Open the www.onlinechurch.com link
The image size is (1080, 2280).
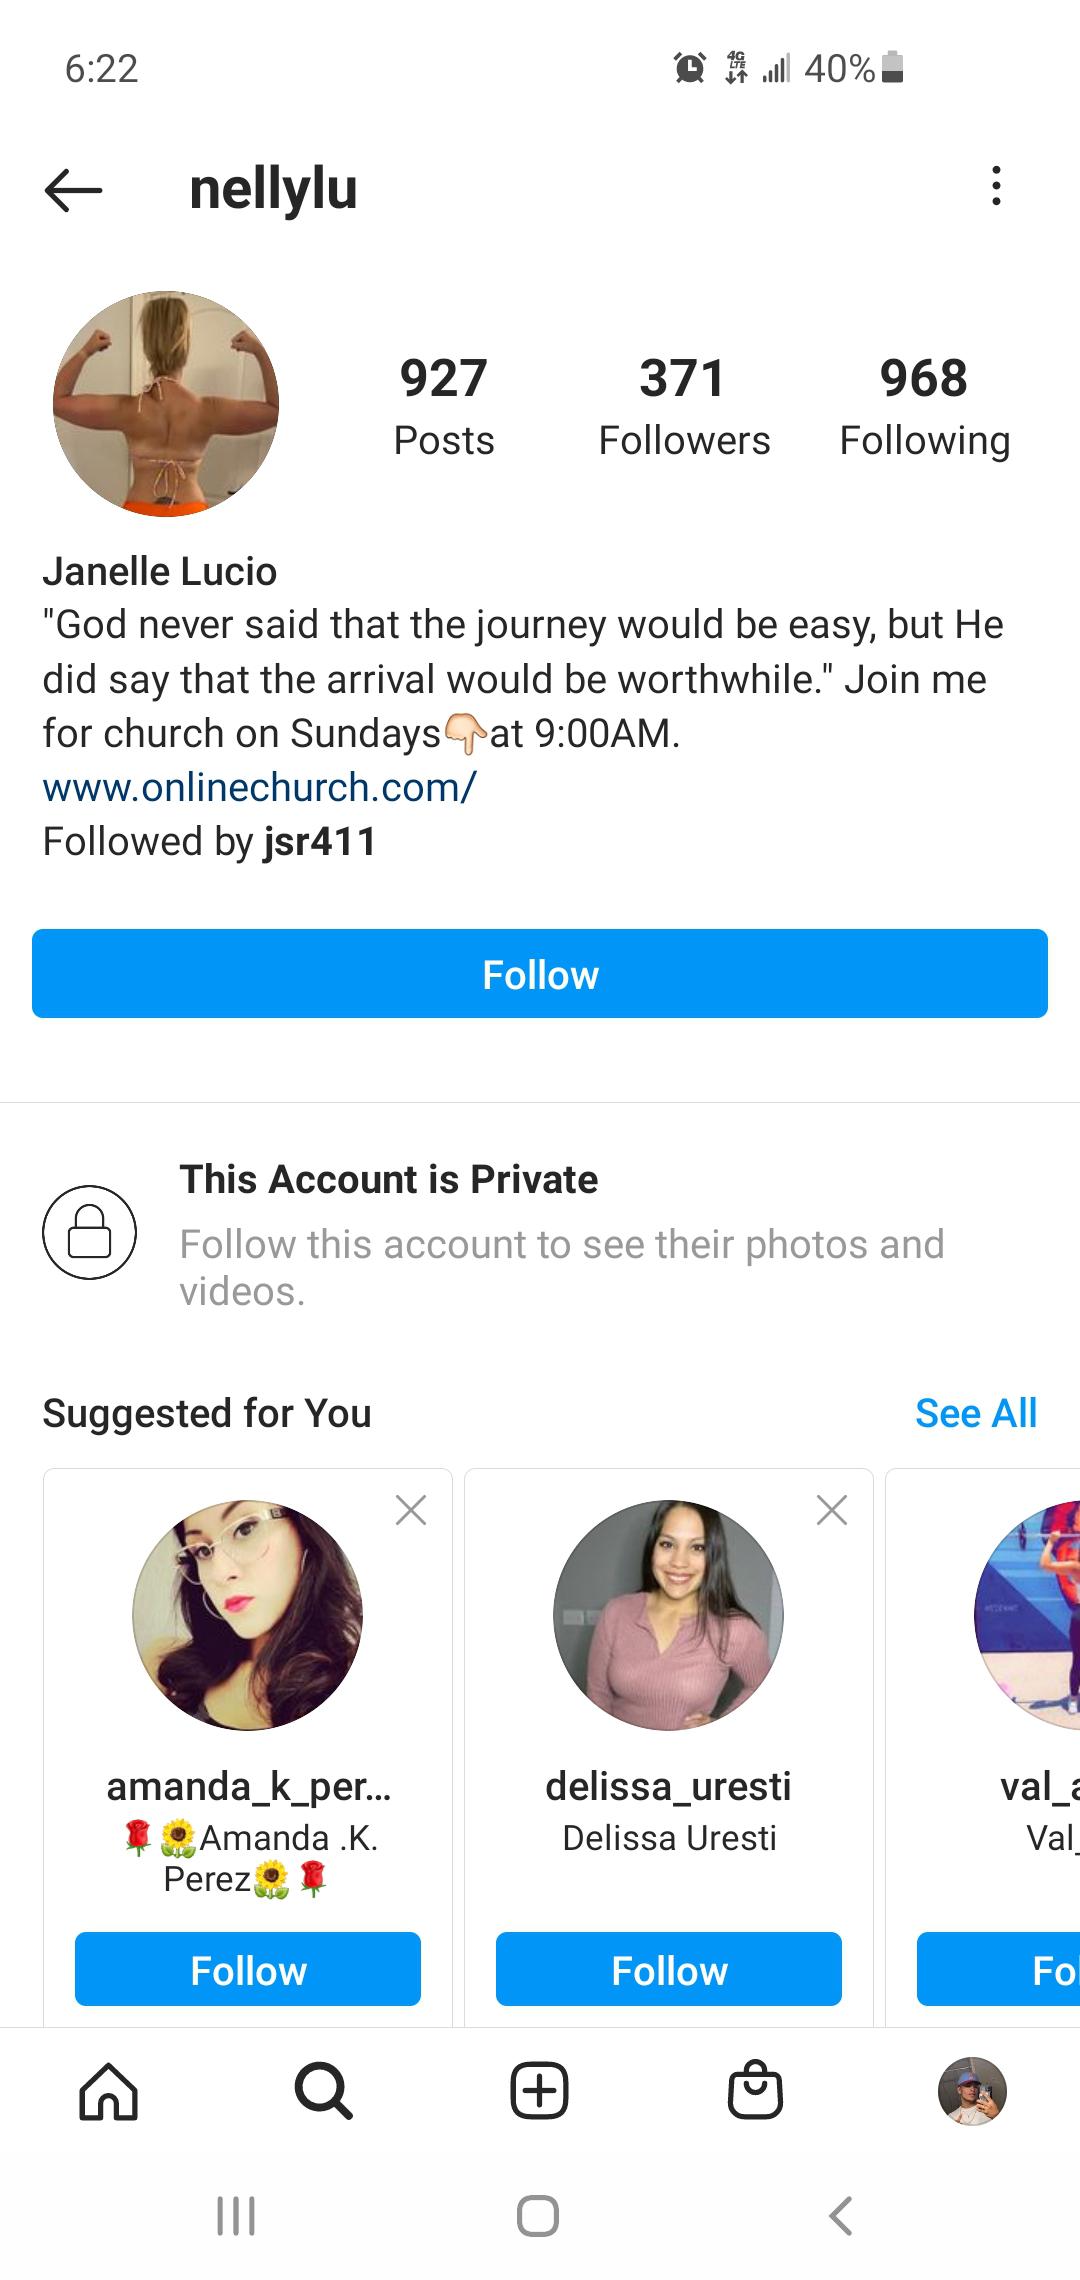coord(260,788)
